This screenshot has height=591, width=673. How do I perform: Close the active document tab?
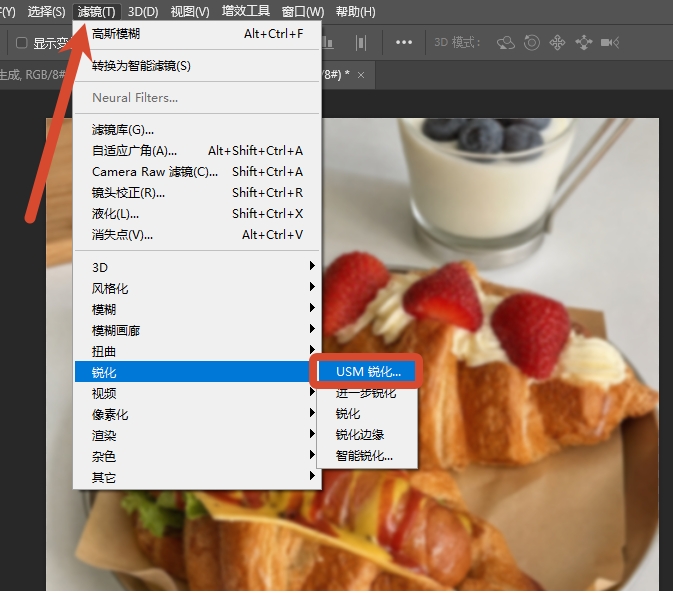point(361,75)
